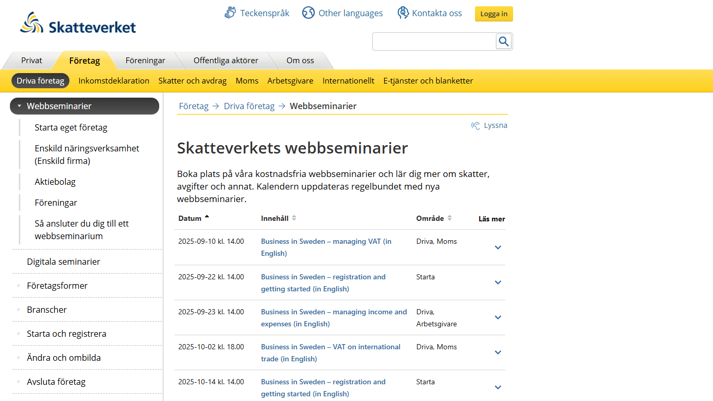This screenshot has width=713, height=401.
Task: Open Digitala seminarier in sidebar
Action: tap(63, 262)
